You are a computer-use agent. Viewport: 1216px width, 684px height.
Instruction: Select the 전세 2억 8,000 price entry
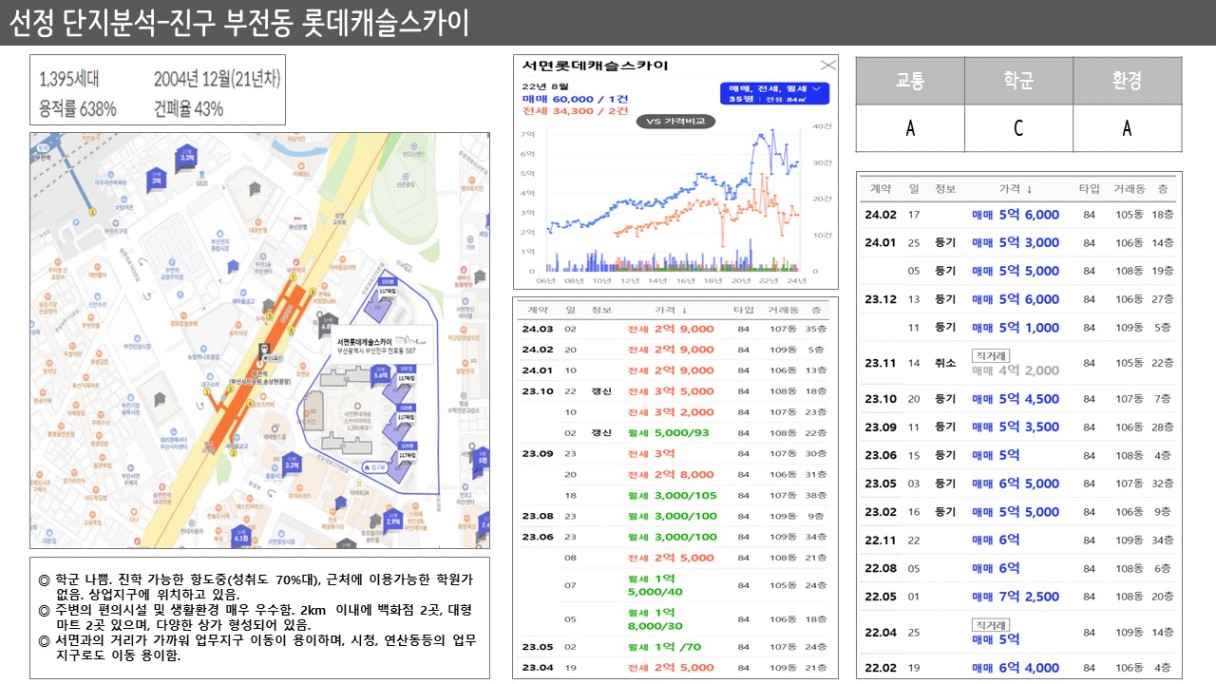(670, 475)
